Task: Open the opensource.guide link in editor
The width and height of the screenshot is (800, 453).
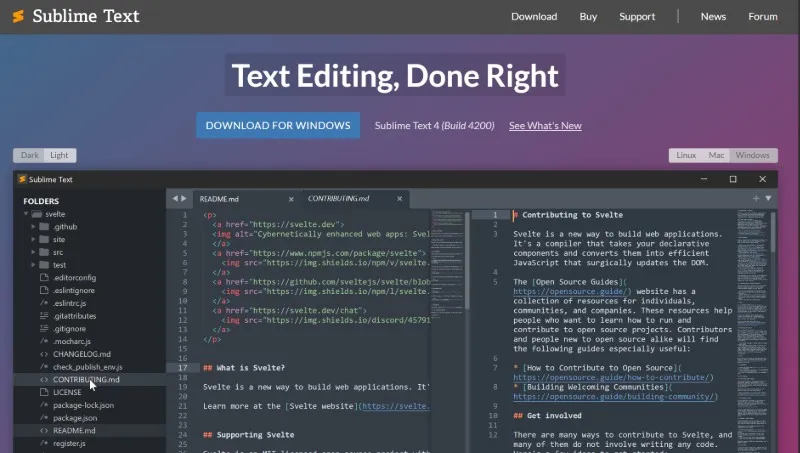Action: click(572, 291)
